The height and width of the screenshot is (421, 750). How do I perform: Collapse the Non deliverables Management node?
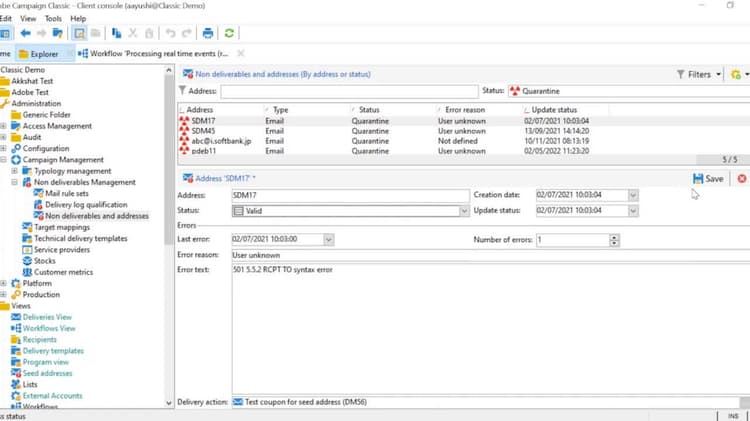[x=14, y=182]
